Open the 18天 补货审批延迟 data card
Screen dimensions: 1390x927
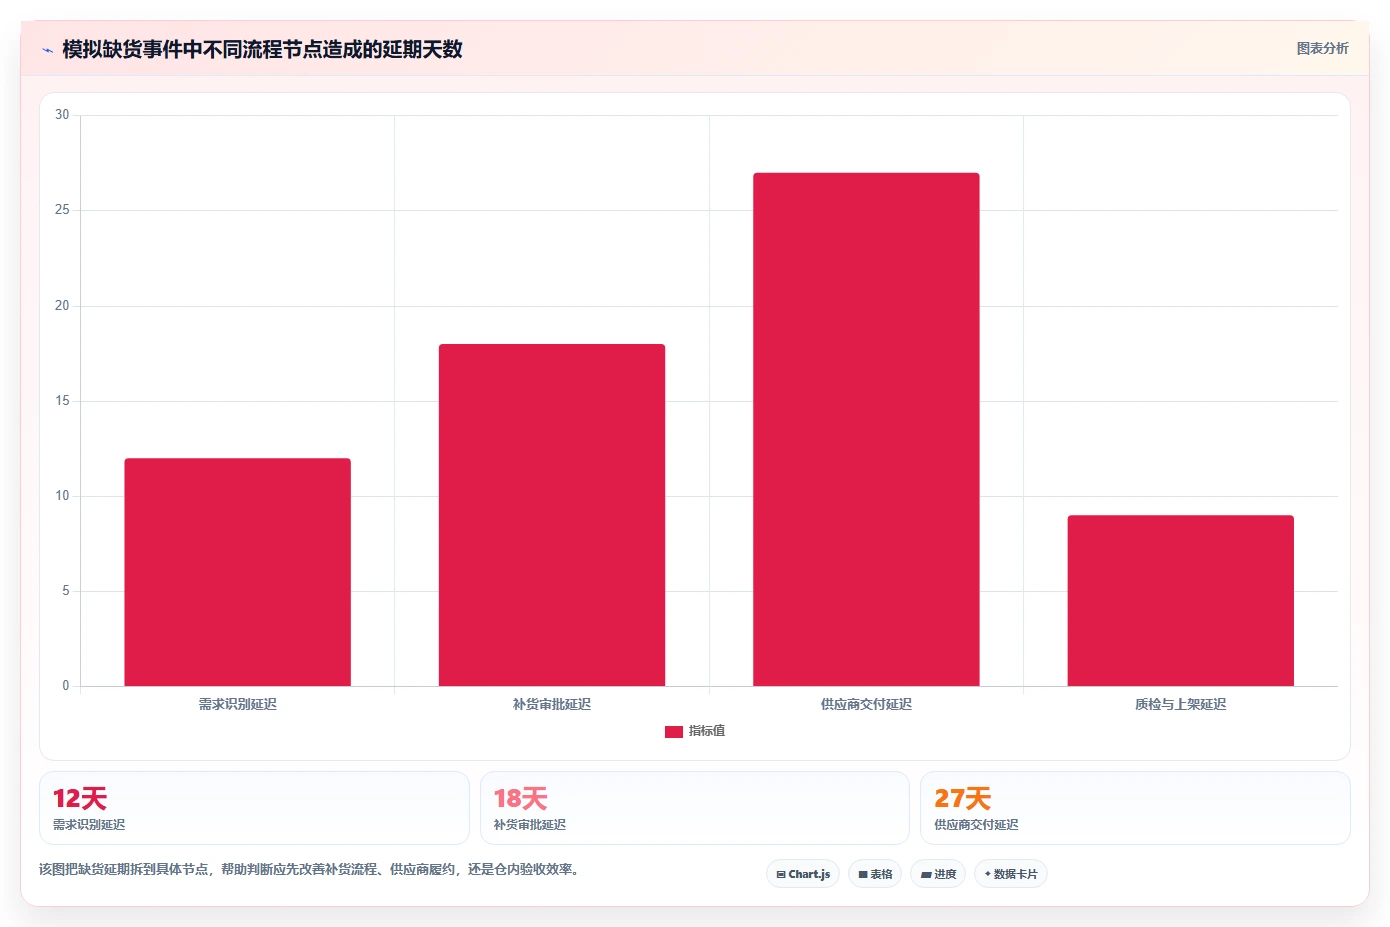tap(695, 808)
